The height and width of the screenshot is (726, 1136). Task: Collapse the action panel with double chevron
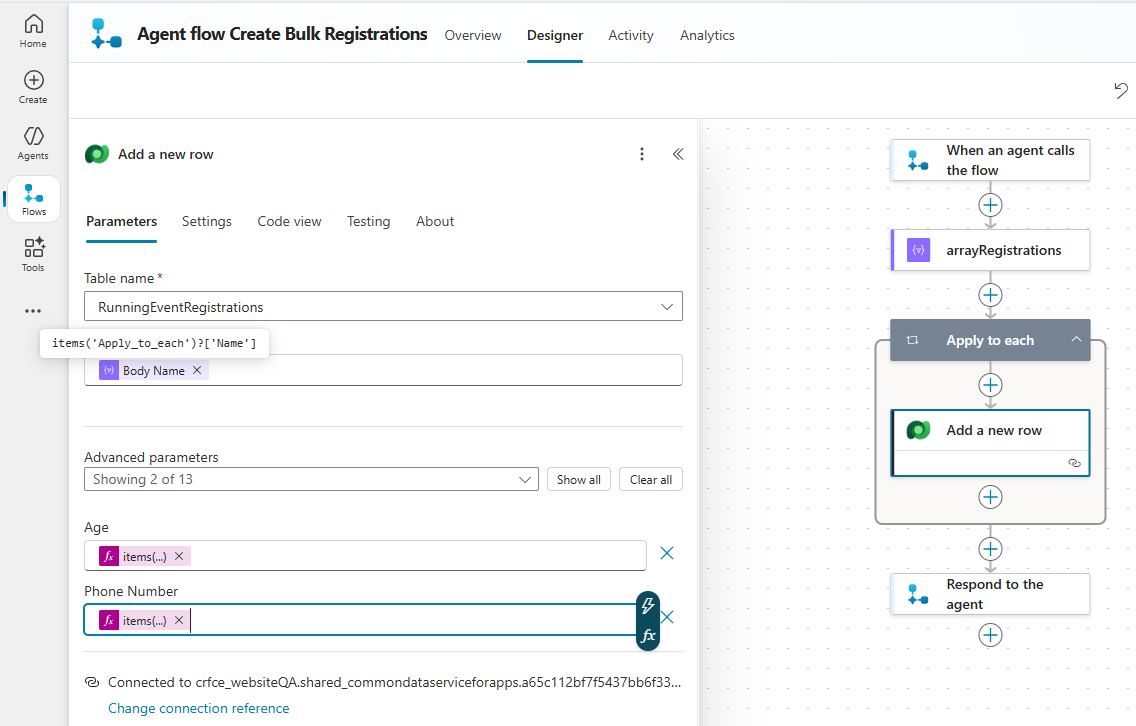[678, 154]
